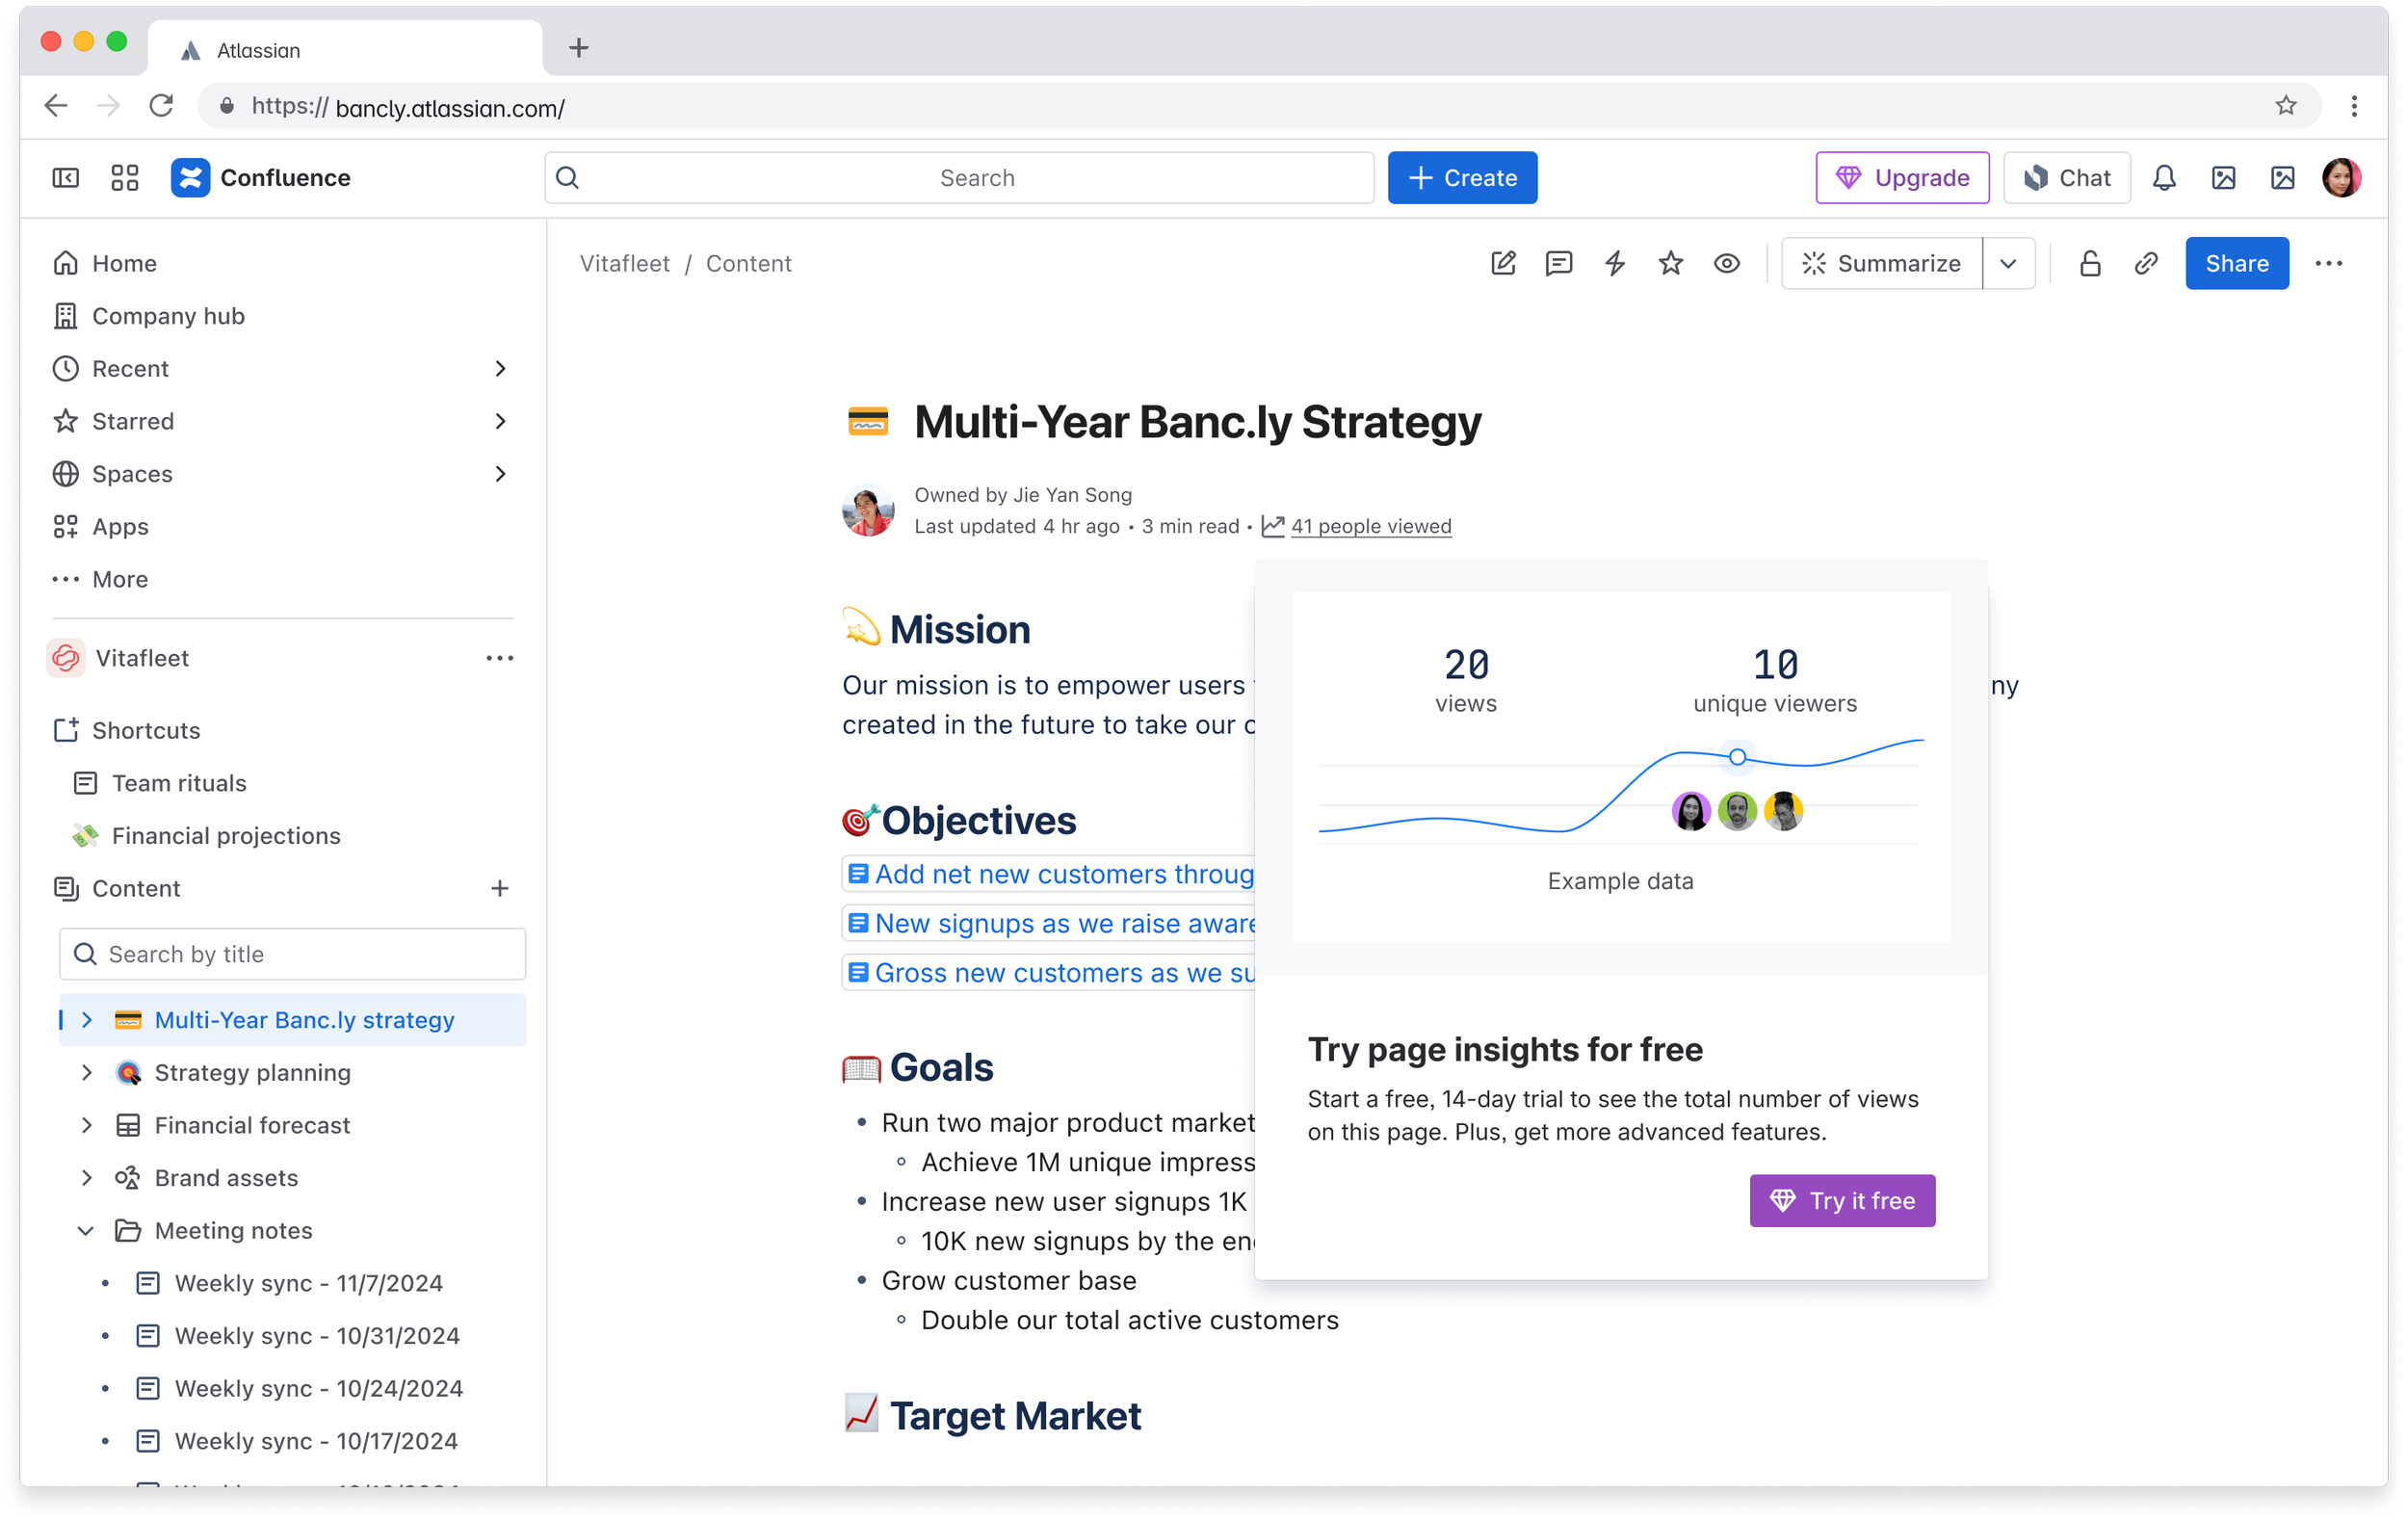Open page restrictions lock icon
Viewport: 2408px width, 1520px height.
point(2090,263)
